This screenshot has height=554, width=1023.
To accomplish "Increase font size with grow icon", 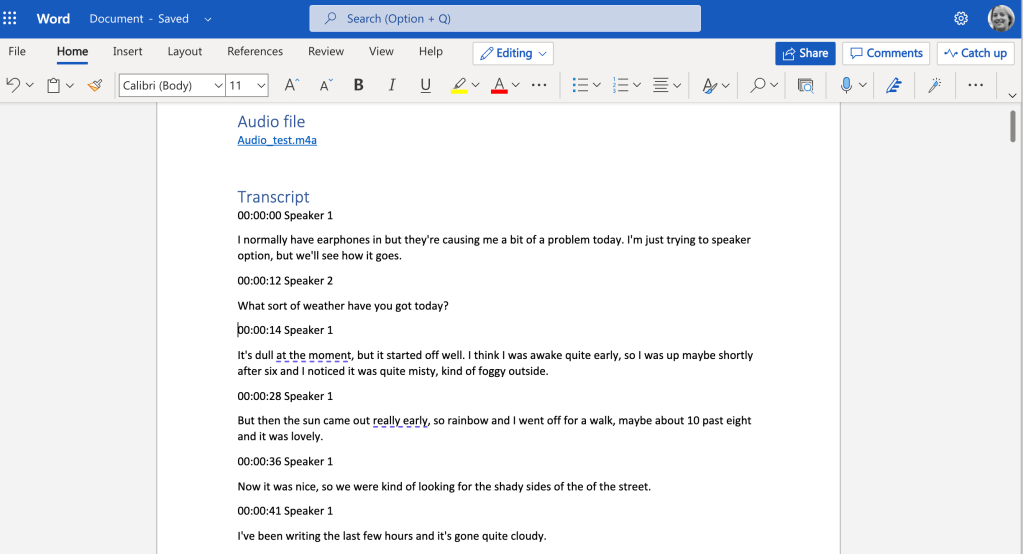I will [291, 86].
